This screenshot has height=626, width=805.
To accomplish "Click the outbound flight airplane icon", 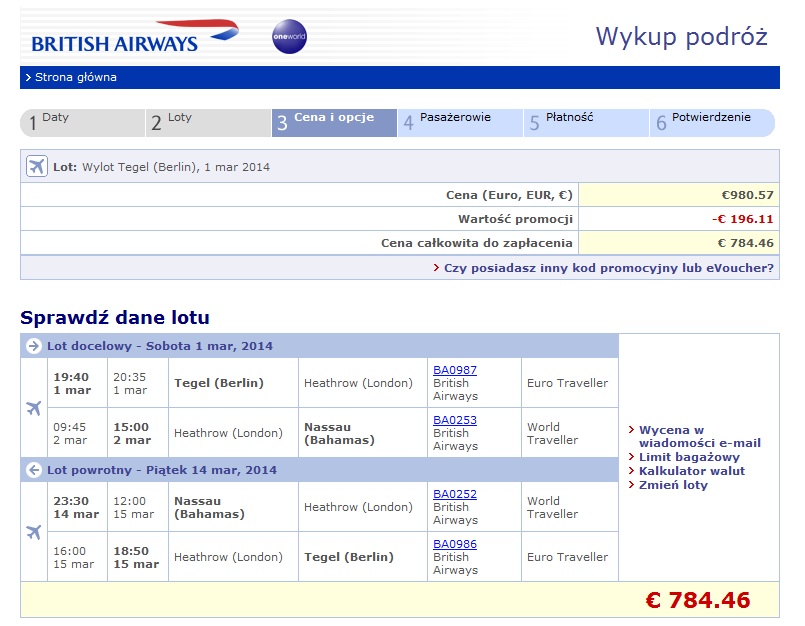I will click(x=34, y=408).
